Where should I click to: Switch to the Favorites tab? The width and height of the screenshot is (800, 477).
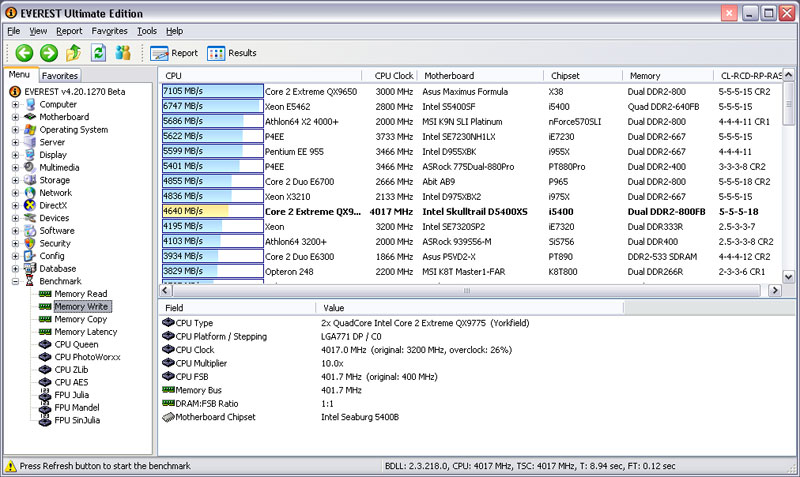pyautogui.click(x=60, y=76)
